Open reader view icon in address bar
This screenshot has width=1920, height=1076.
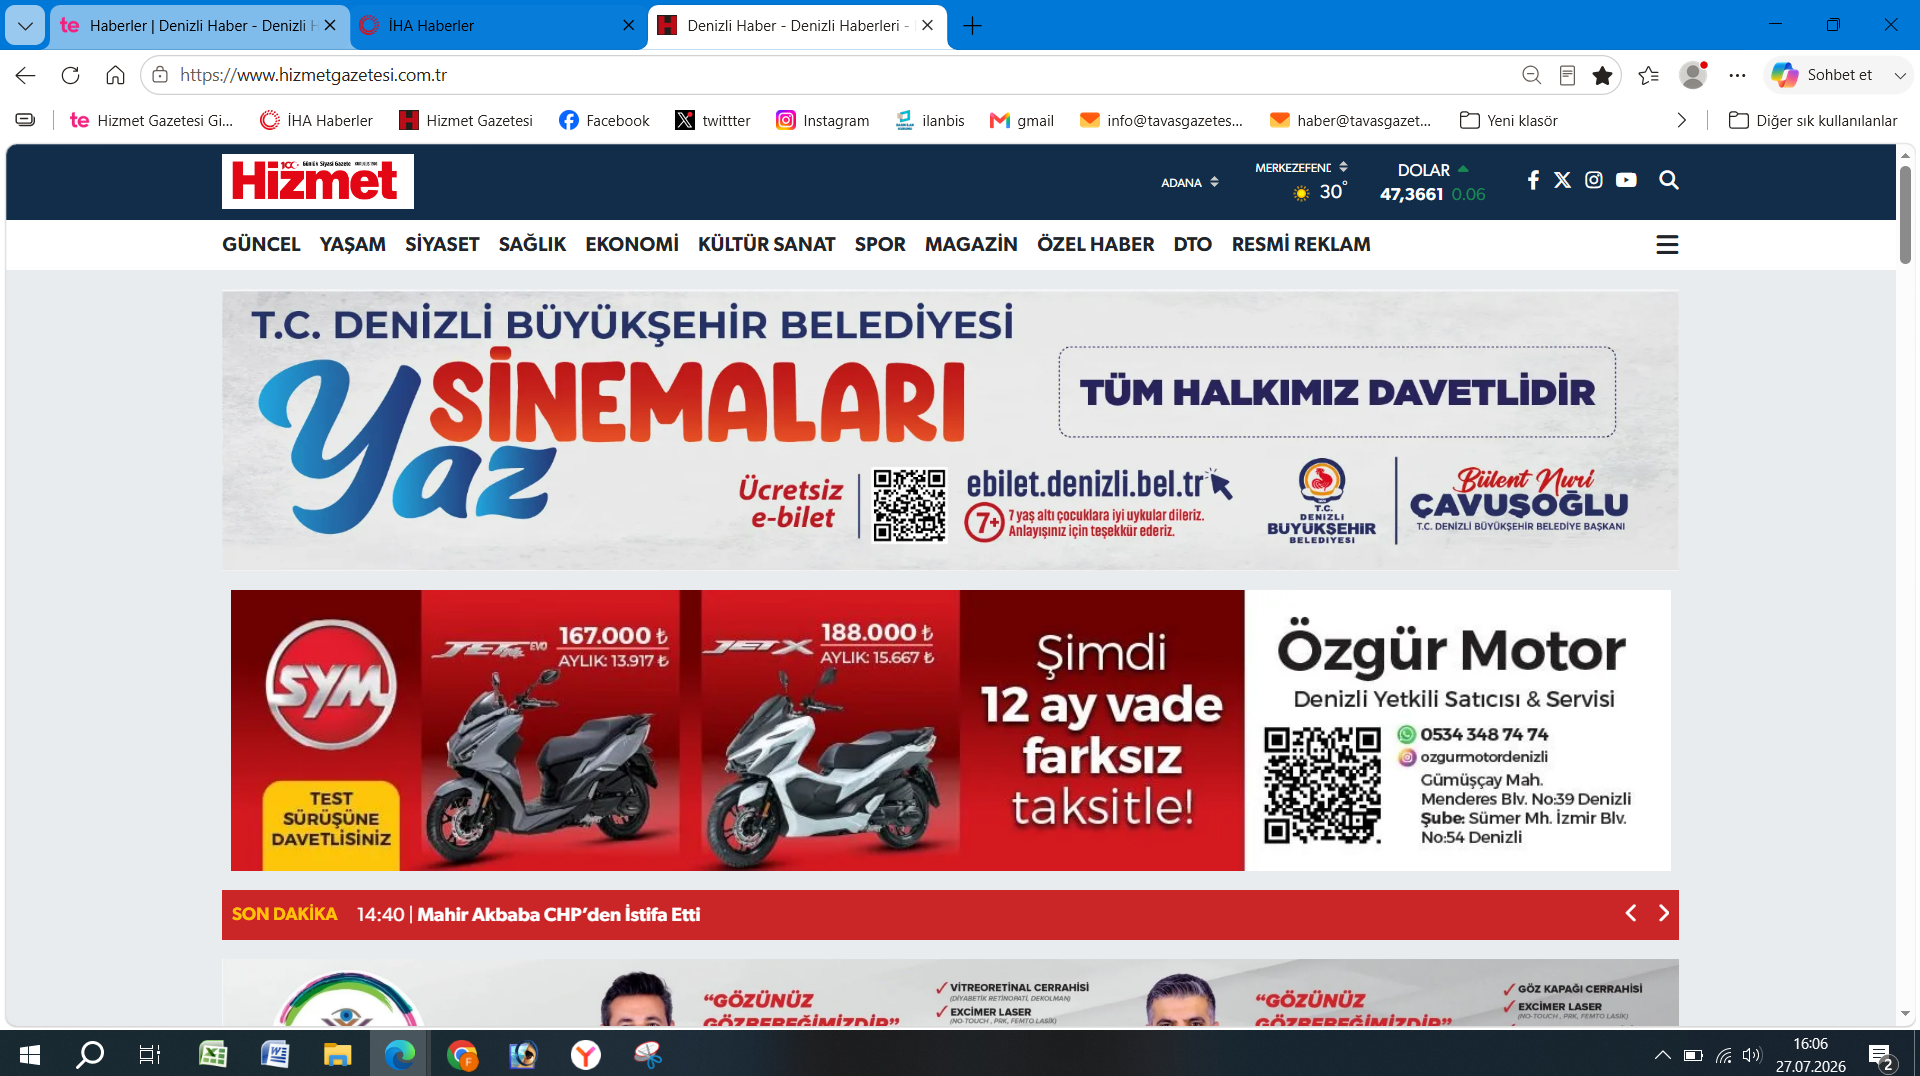(1567, 75)
